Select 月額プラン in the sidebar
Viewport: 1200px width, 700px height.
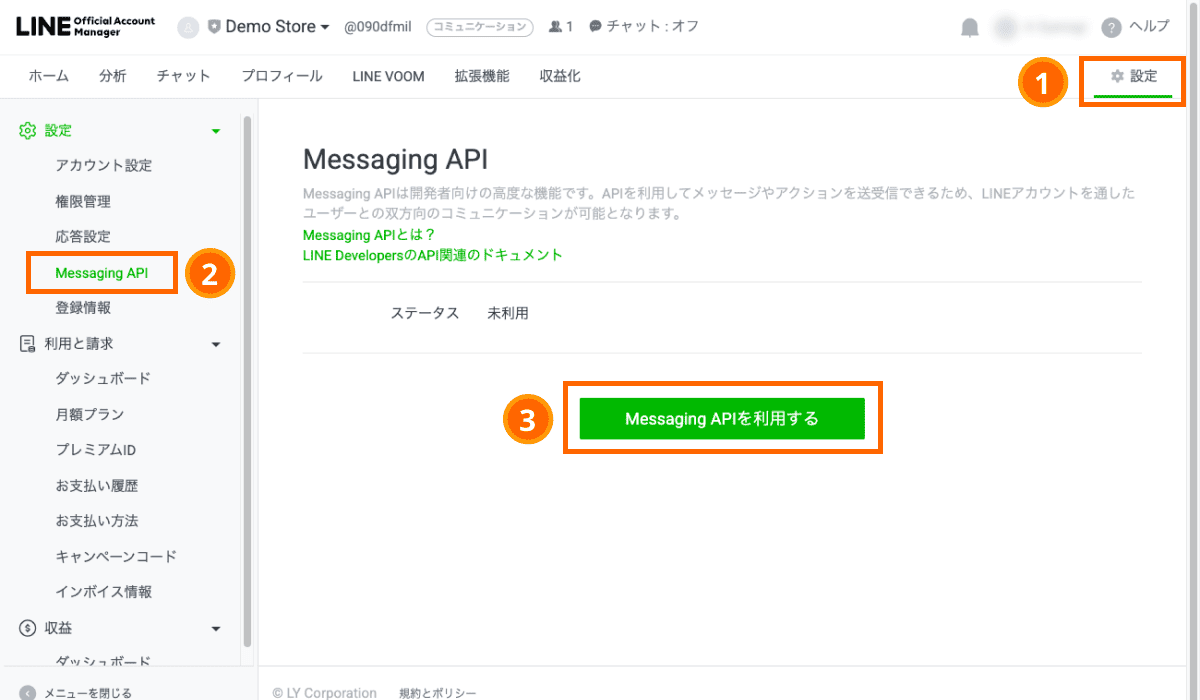coord(90,414)
